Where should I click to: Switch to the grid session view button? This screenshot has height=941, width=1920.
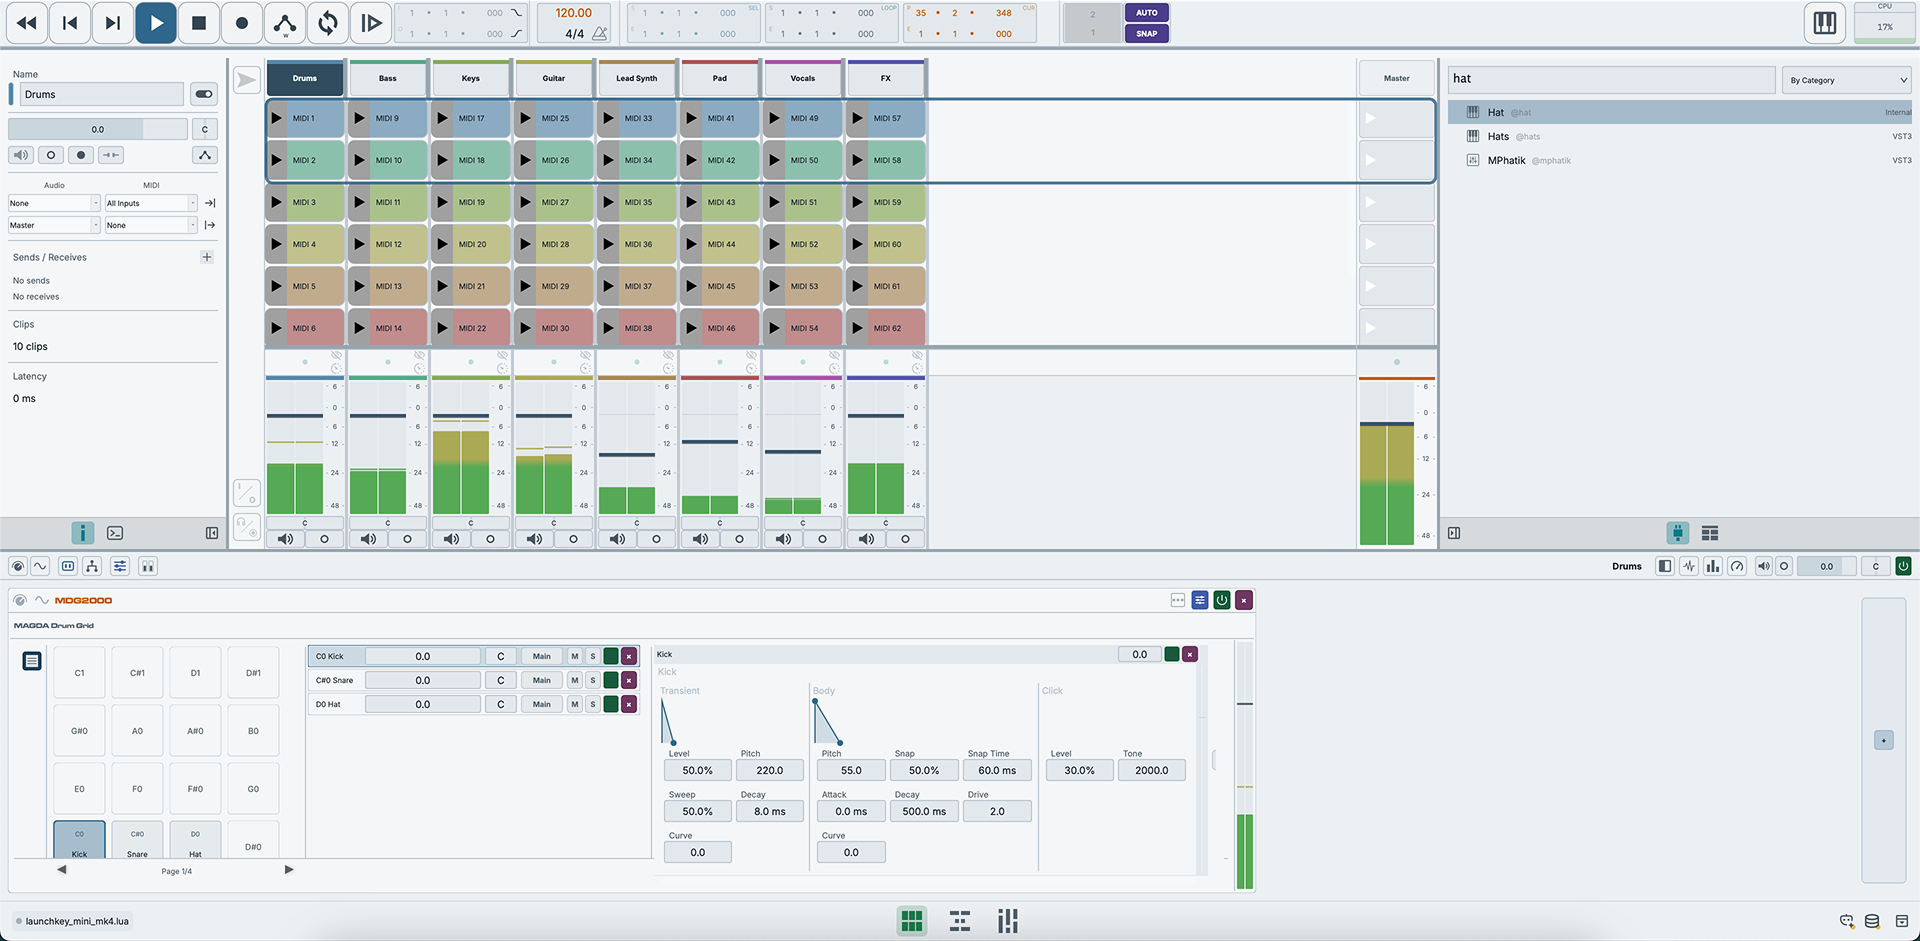[912, 921]
